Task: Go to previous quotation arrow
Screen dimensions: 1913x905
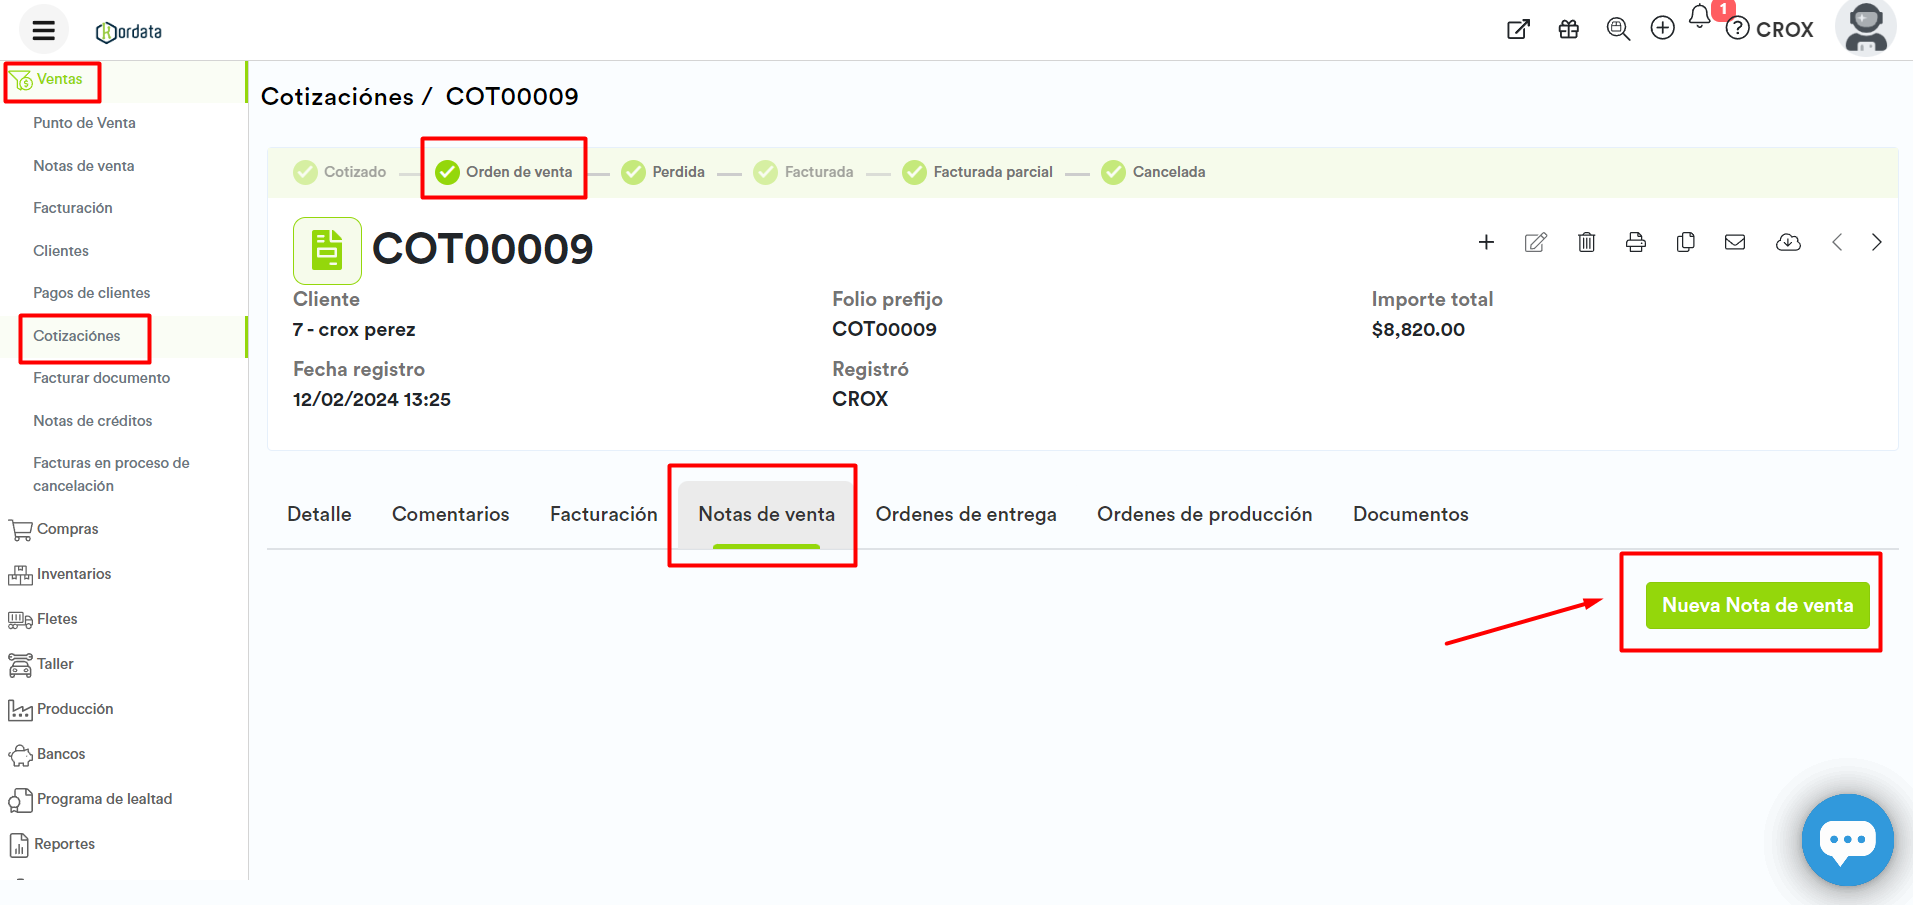Action: coord(1837,242)
